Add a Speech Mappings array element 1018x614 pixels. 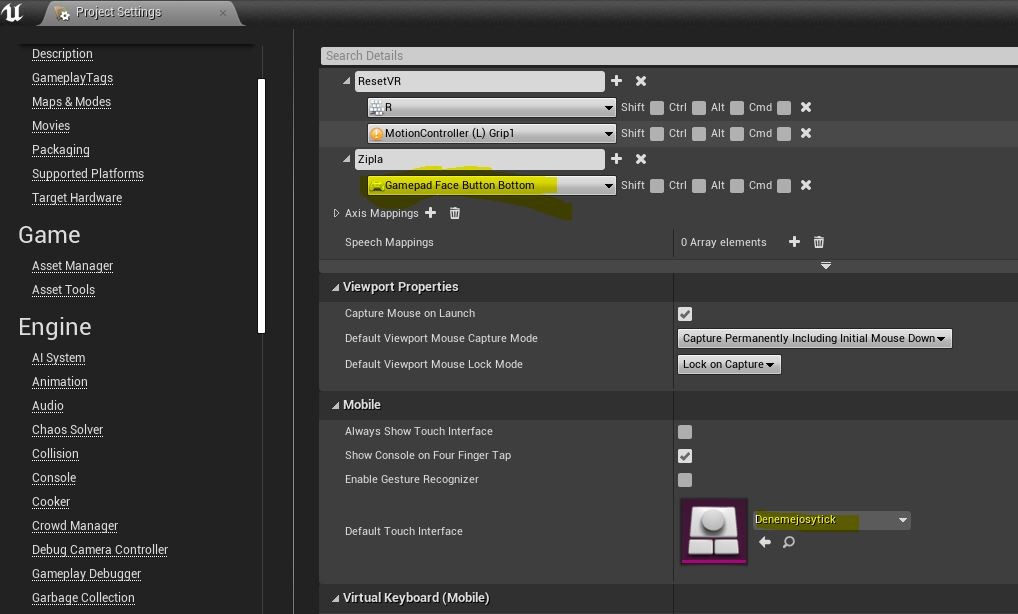click(x=794, y=241)
